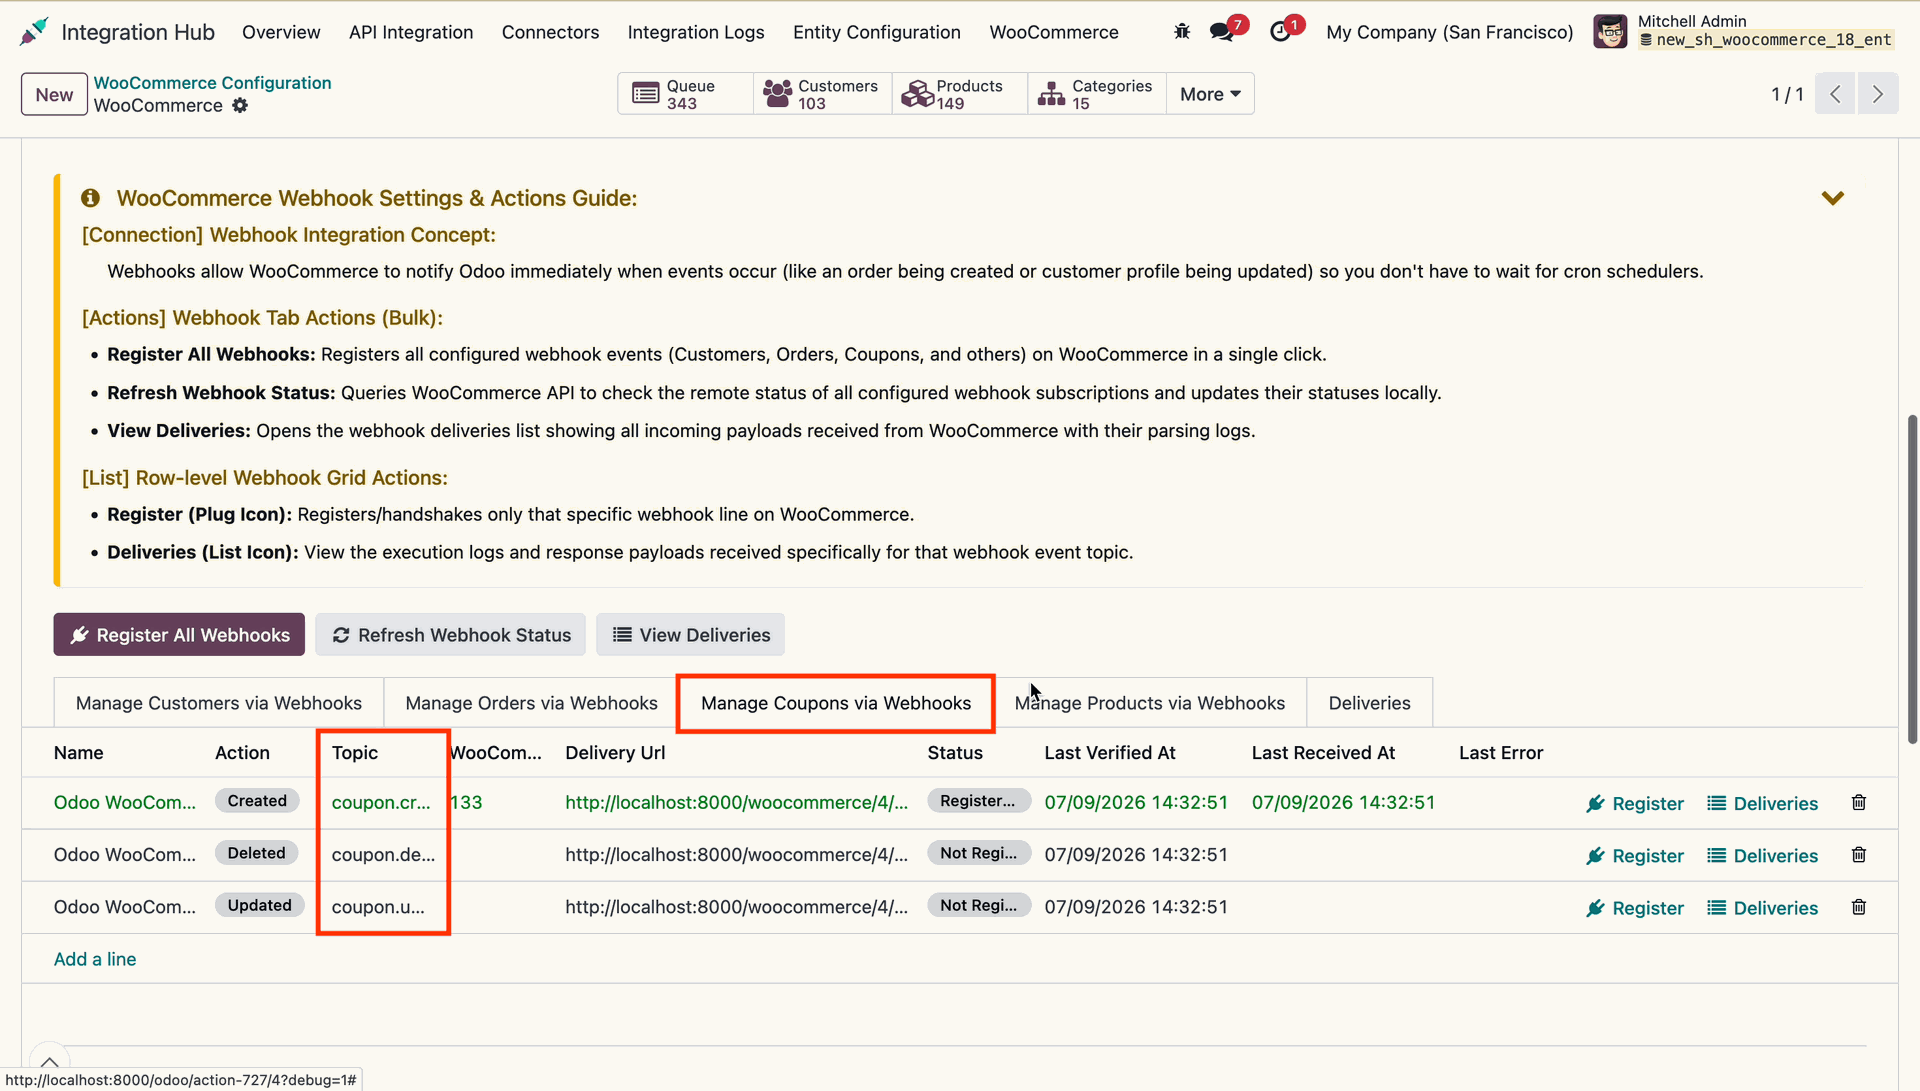Viewport: 1920px width, 1091px height.
Task: Click the New record button
Action: tap(54, 94)
